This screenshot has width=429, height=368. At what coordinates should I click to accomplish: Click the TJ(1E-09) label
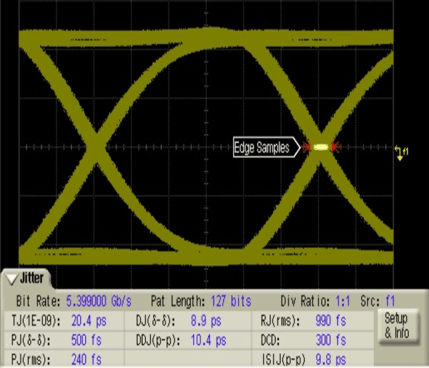coord(36,321)
